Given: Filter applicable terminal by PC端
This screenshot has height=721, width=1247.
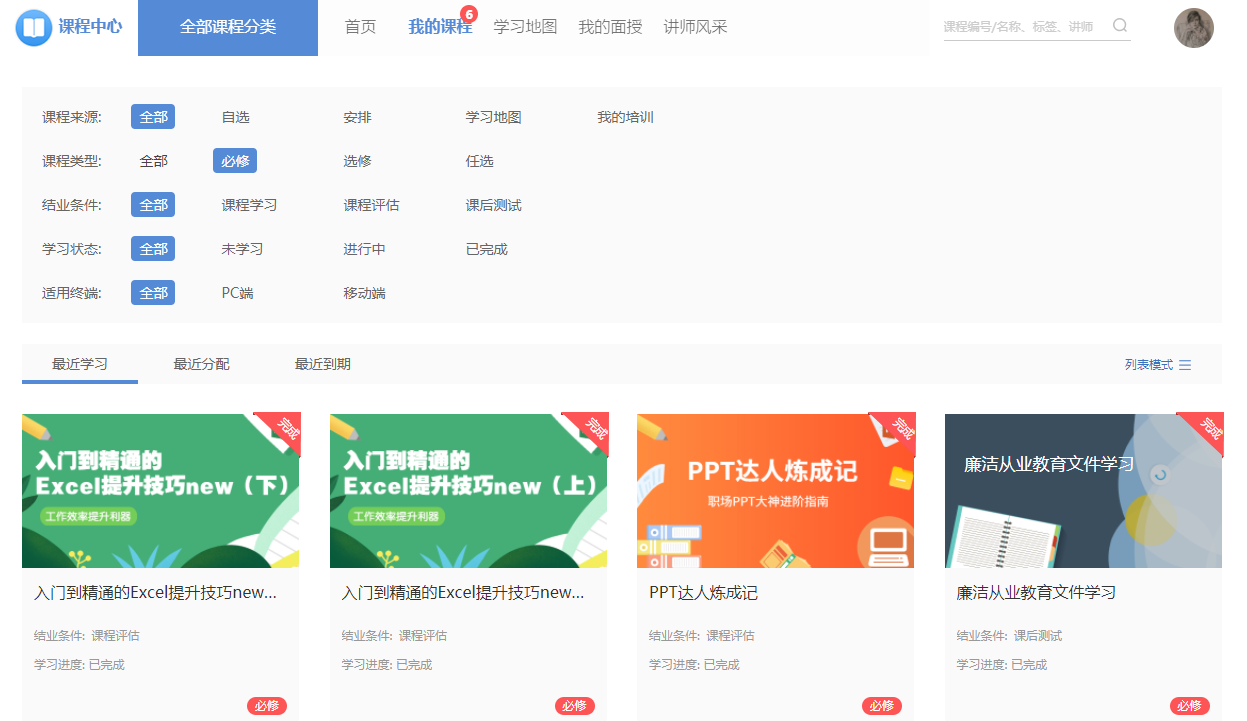Looking at the screenshot, I should (x=237, y=293).
